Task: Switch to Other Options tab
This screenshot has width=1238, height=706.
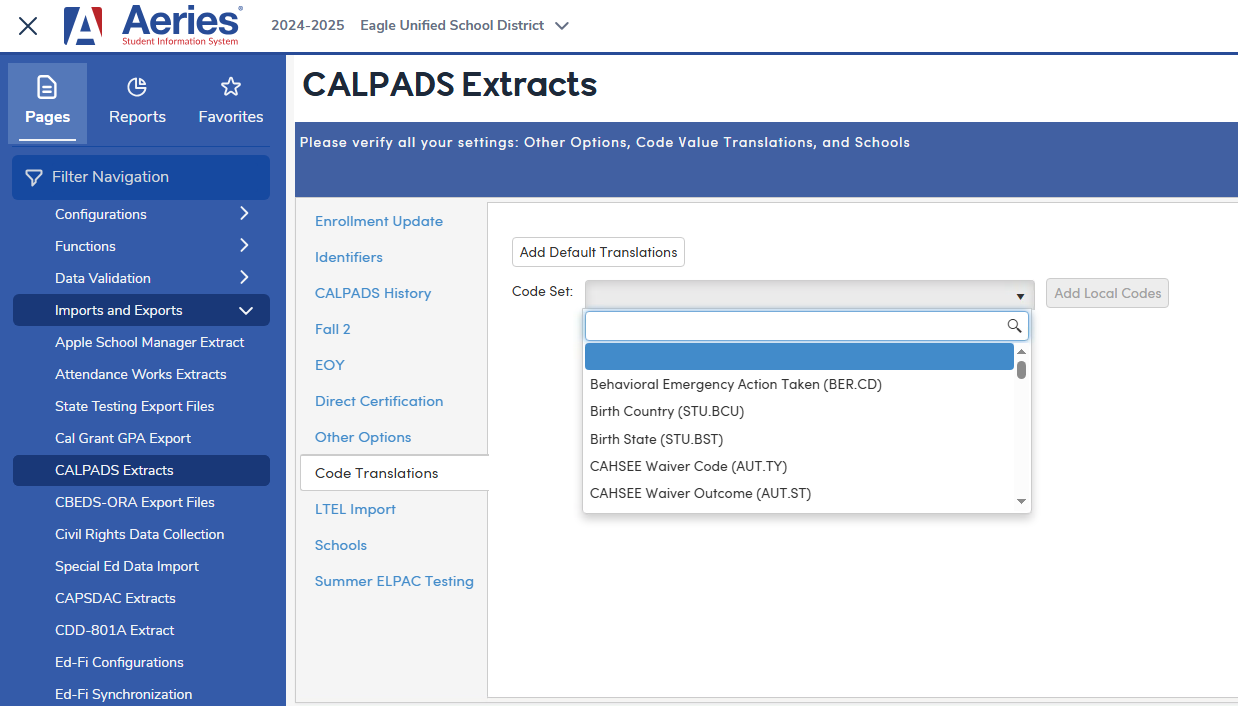Action: click(363, 437)
